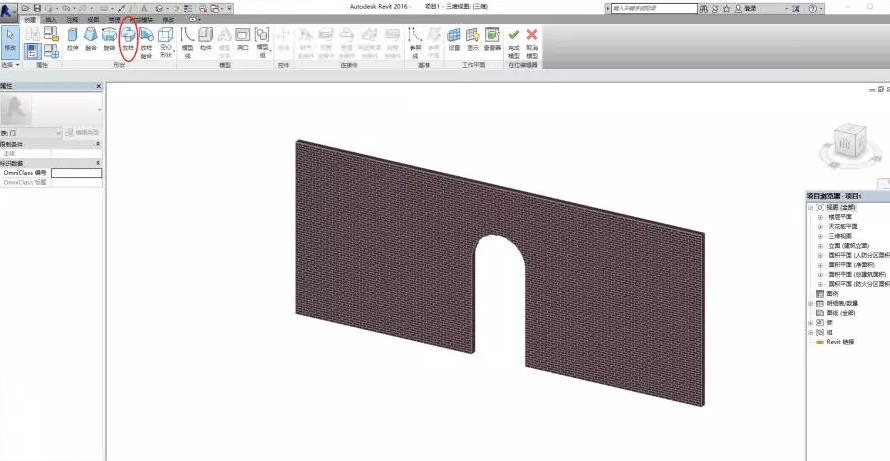Choose the 旋转 (Revolve) form tool

click(109, 38)
